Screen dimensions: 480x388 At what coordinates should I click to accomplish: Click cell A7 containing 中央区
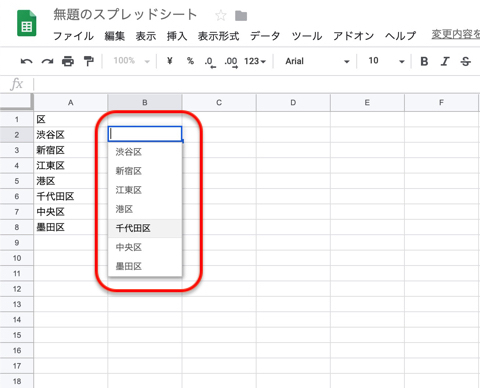pos(71,212)
